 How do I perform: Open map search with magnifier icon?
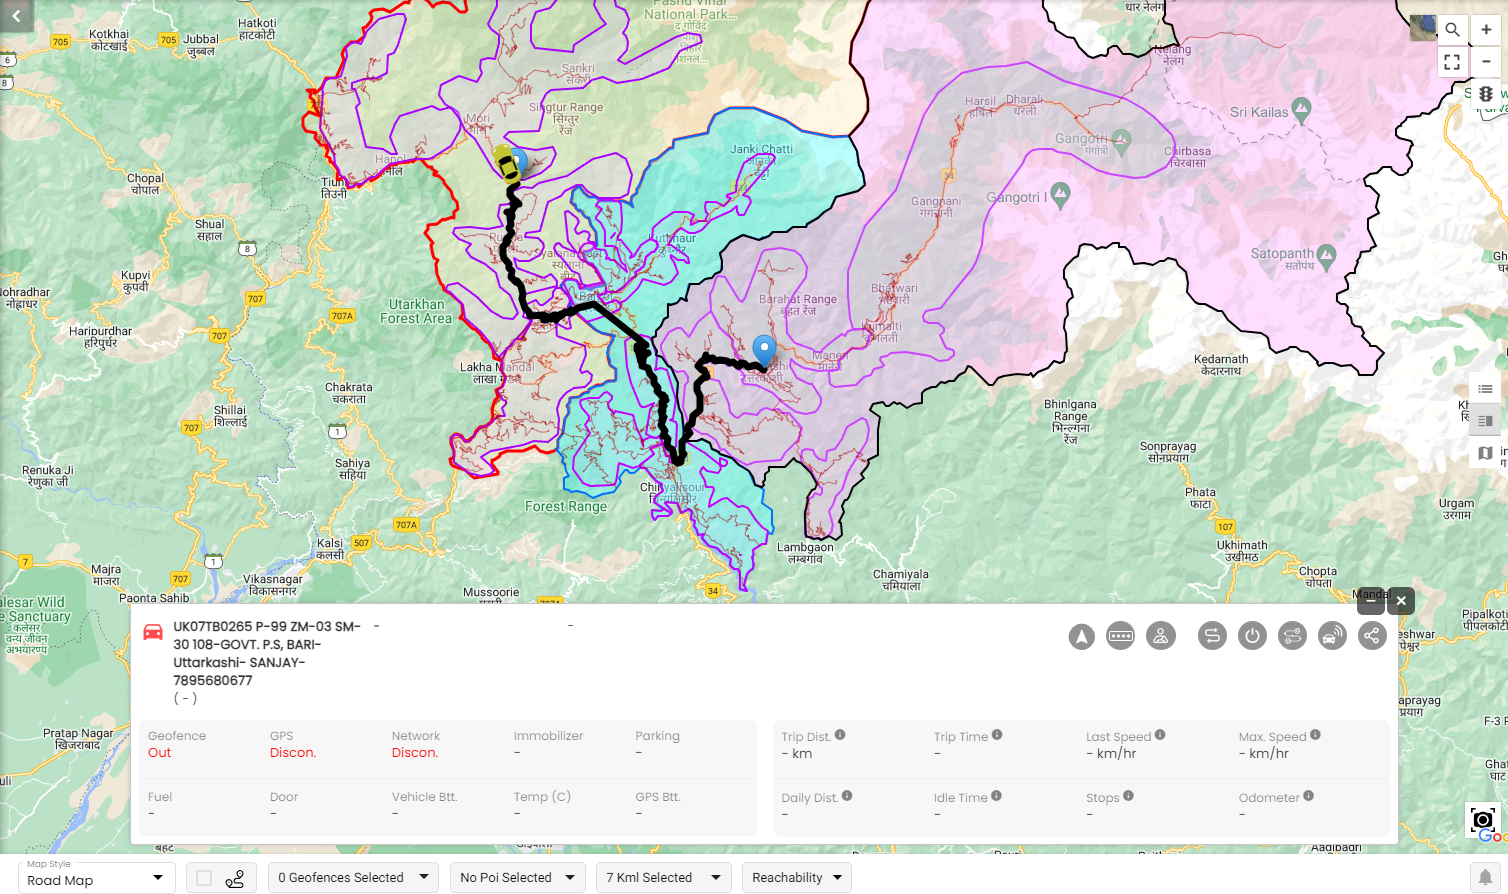1453,30
